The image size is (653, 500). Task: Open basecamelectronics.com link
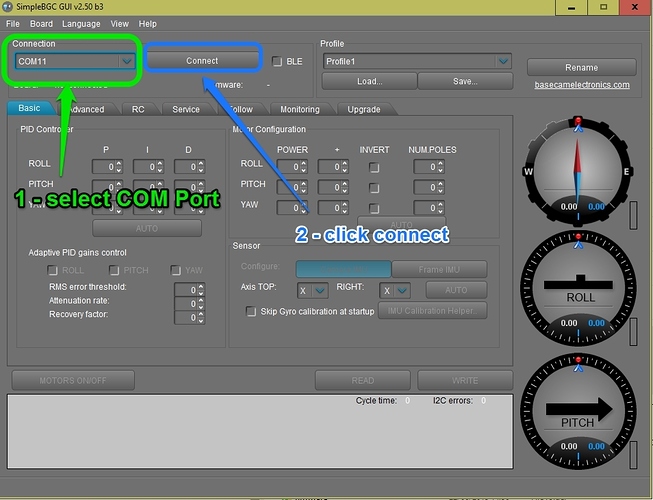coord(582,85)
